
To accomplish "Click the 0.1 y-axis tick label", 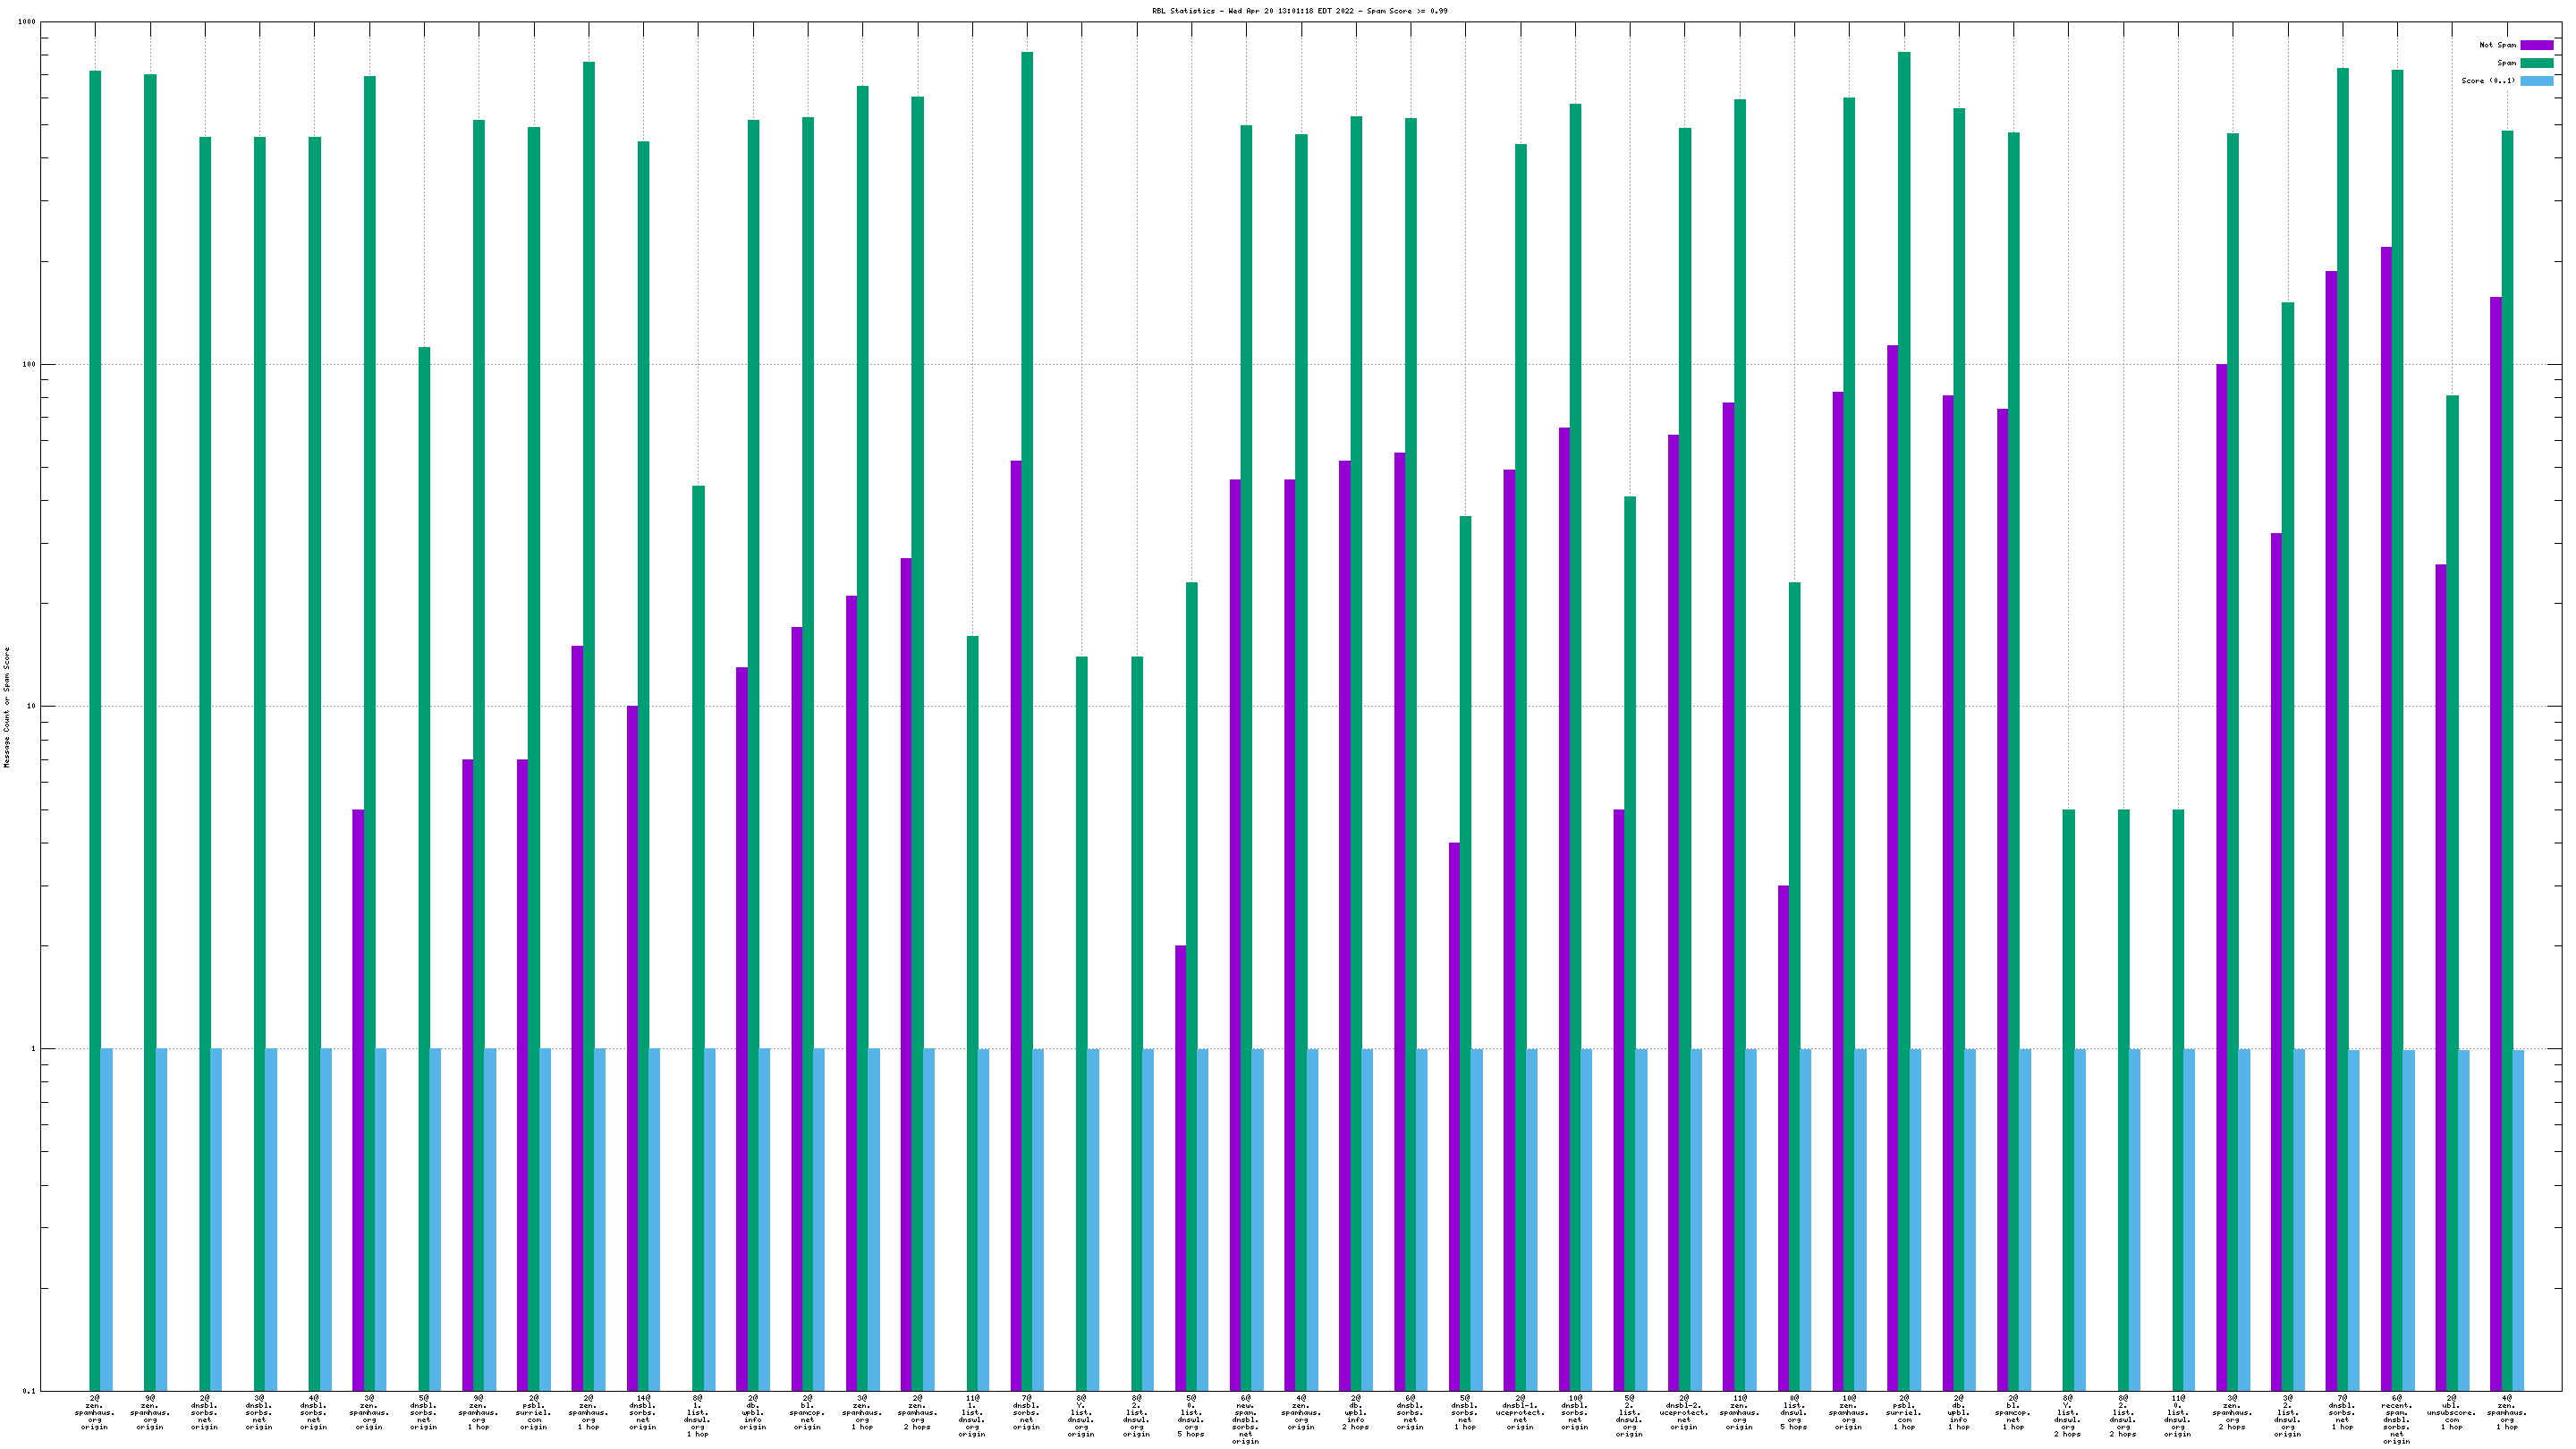I will coord(29,1391).
